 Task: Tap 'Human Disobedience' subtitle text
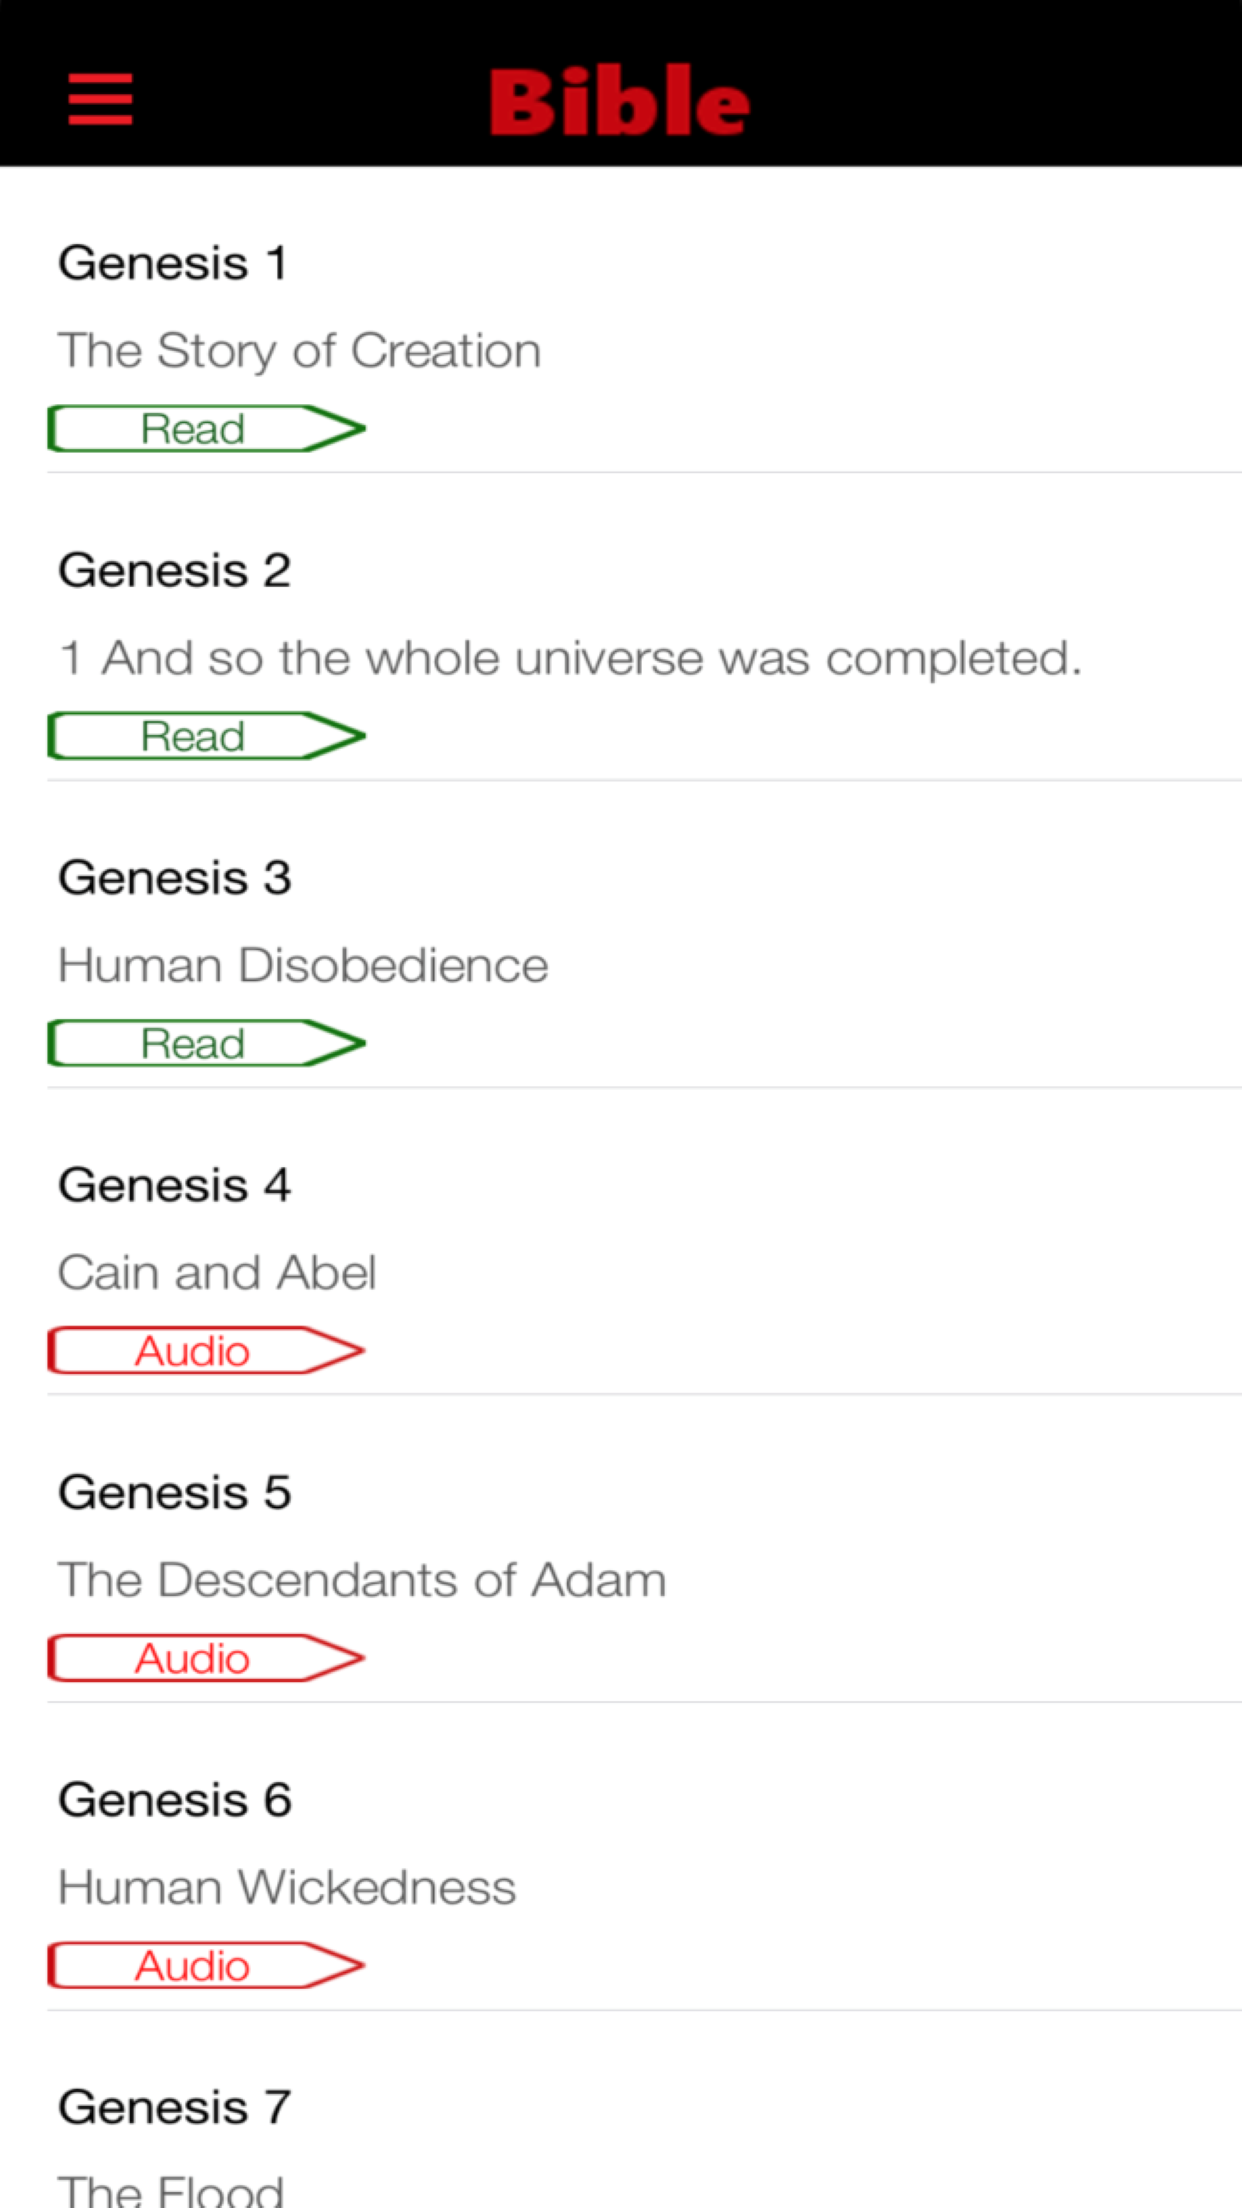click(303, 966)
